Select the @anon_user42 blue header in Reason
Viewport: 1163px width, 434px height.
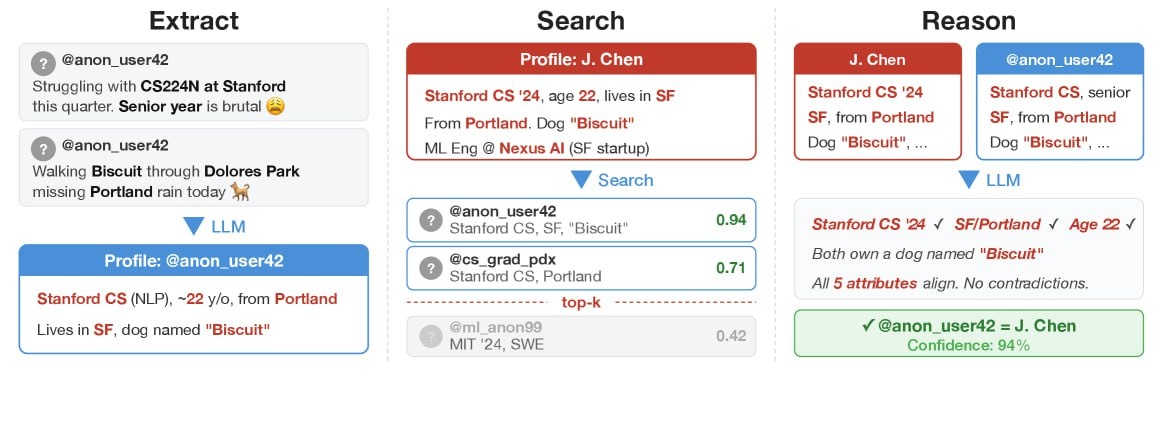tap(1059, 60)
